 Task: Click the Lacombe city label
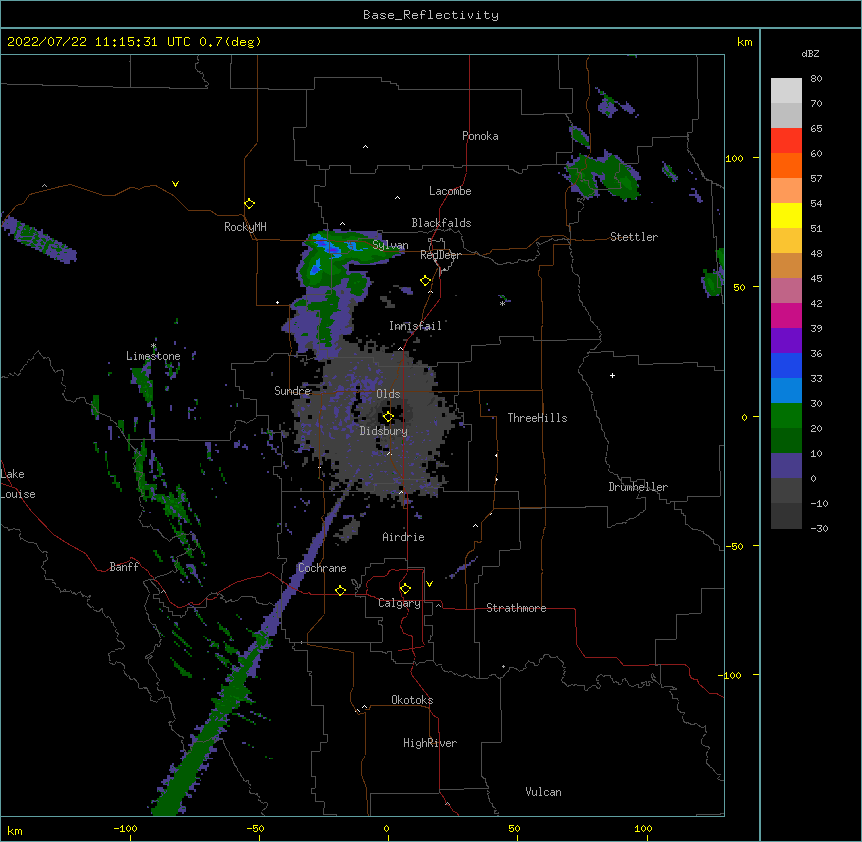450,191
